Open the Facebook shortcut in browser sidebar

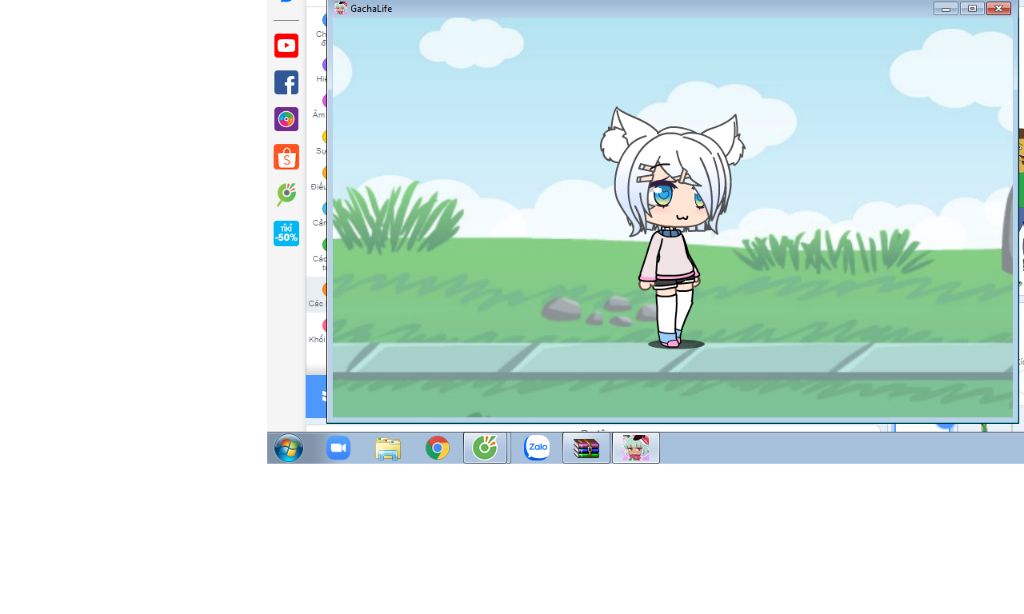point(286,83)
